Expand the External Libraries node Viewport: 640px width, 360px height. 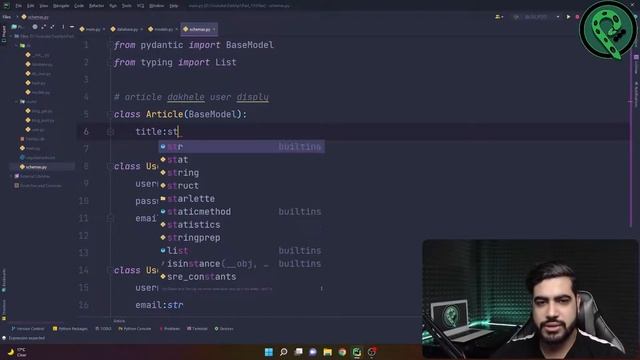click(11, 176)
